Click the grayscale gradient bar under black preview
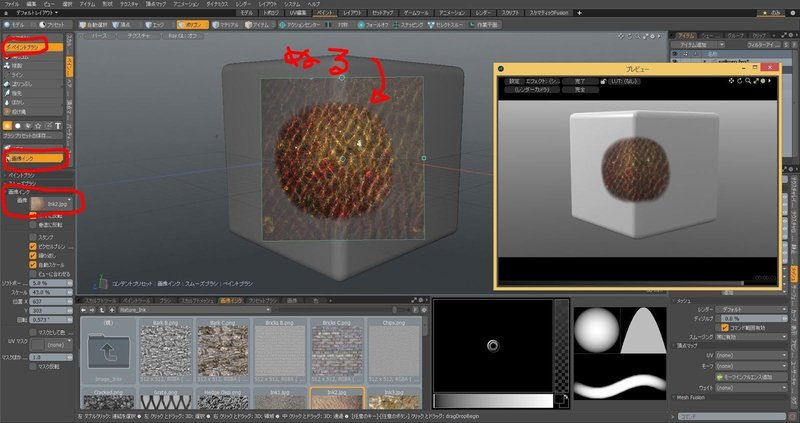800x423 pixels. pyautogui.click(x=493, y=401)
